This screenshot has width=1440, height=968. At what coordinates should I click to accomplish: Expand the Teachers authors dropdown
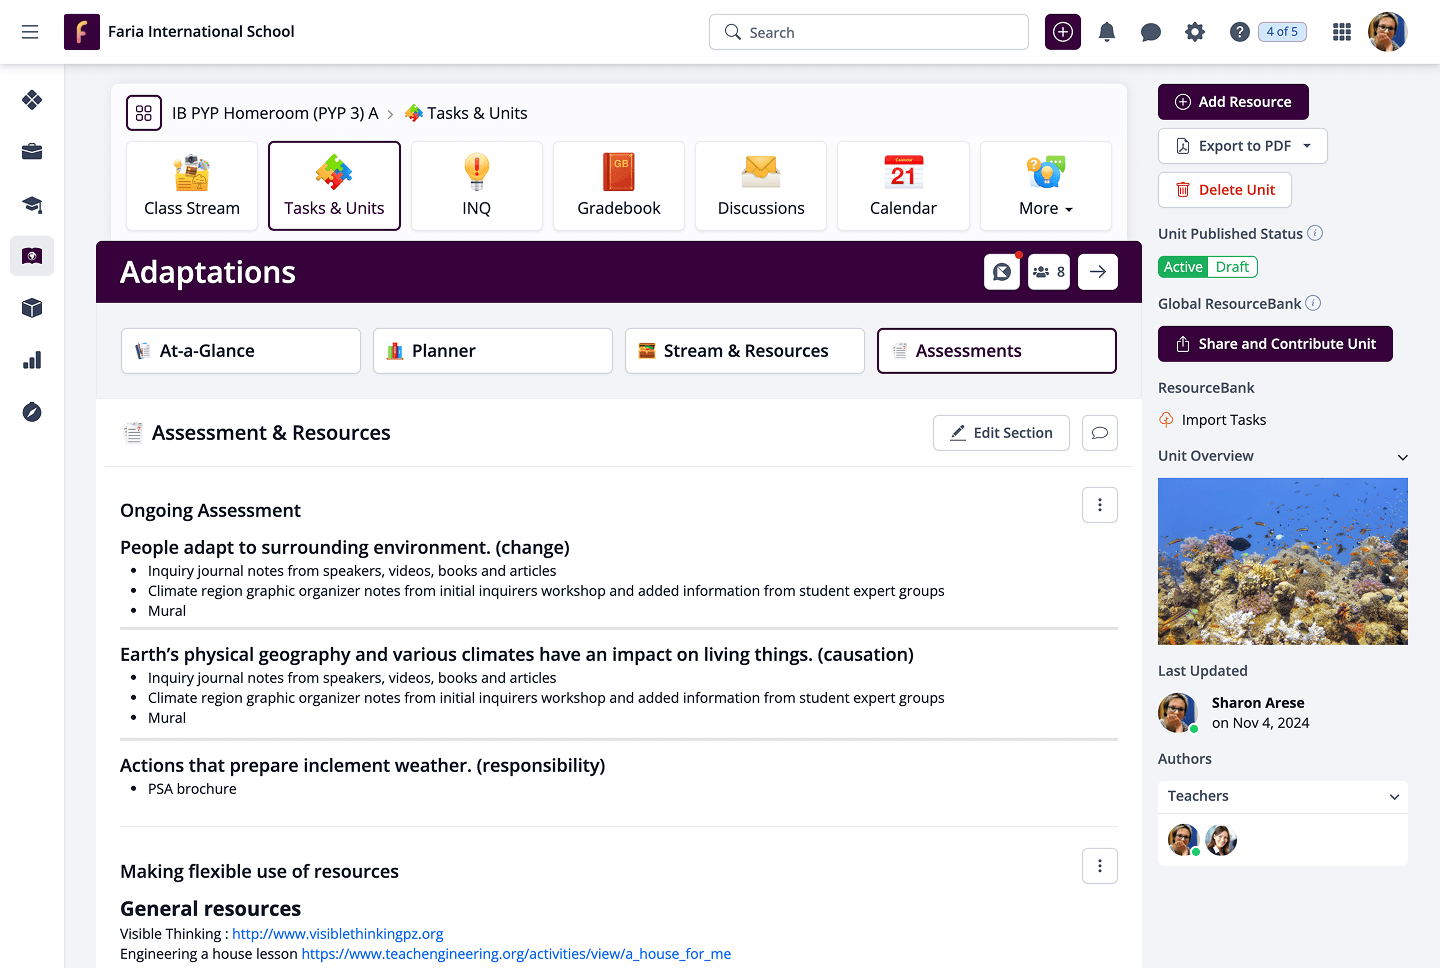click(1394, 797)
